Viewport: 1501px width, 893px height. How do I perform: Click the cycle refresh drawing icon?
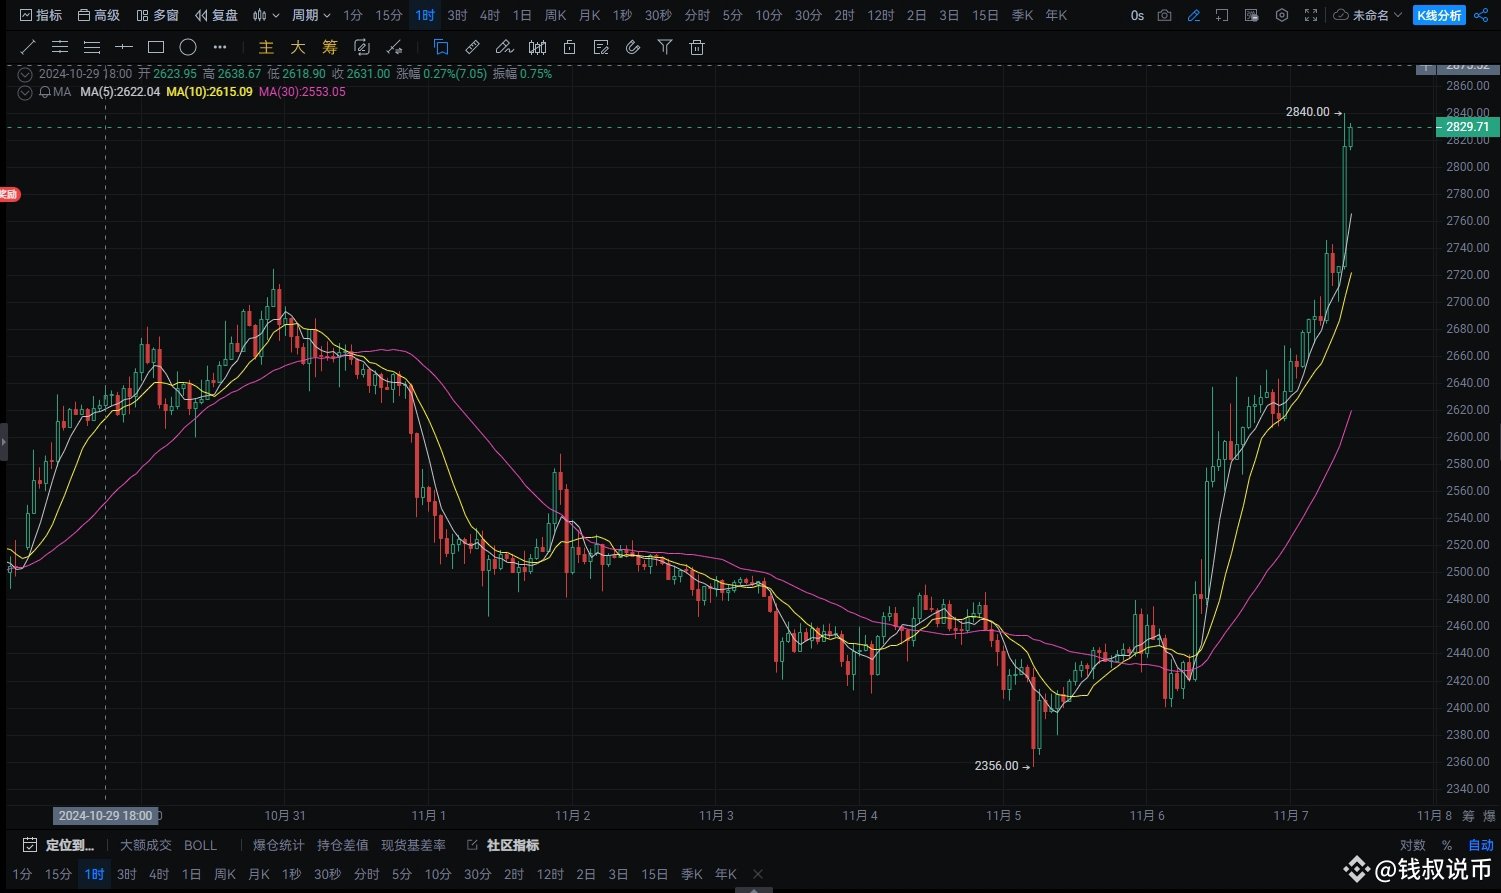[x=362, y=47]
